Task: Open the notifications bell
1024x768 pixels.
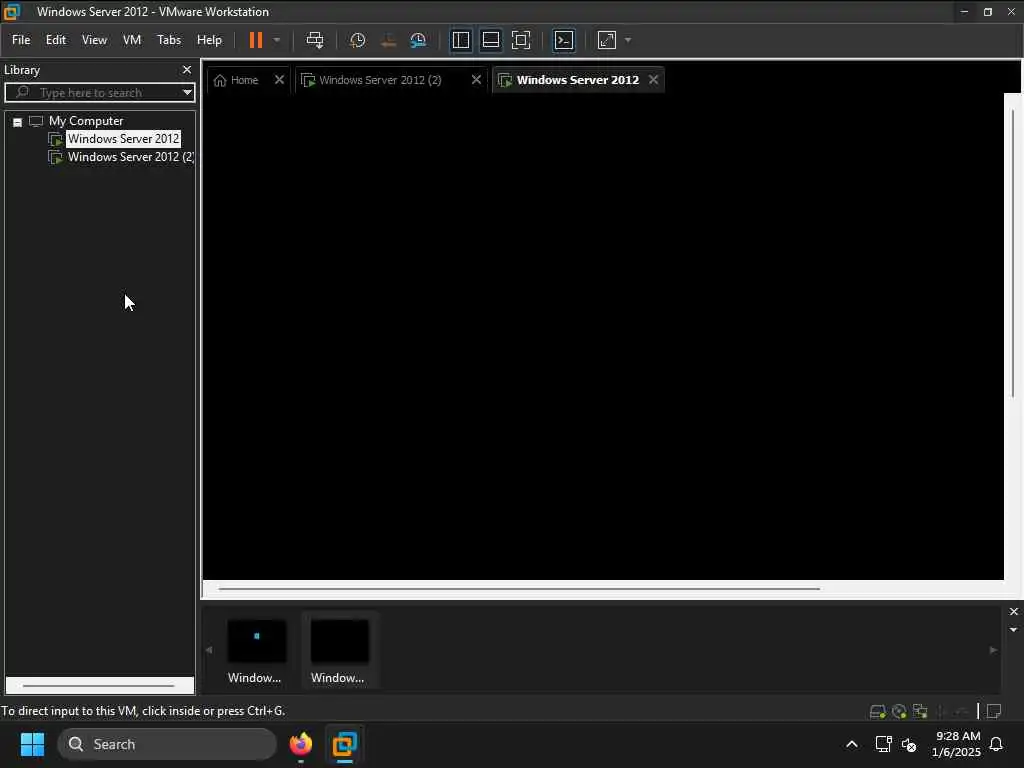Action: tap(996, 744)
